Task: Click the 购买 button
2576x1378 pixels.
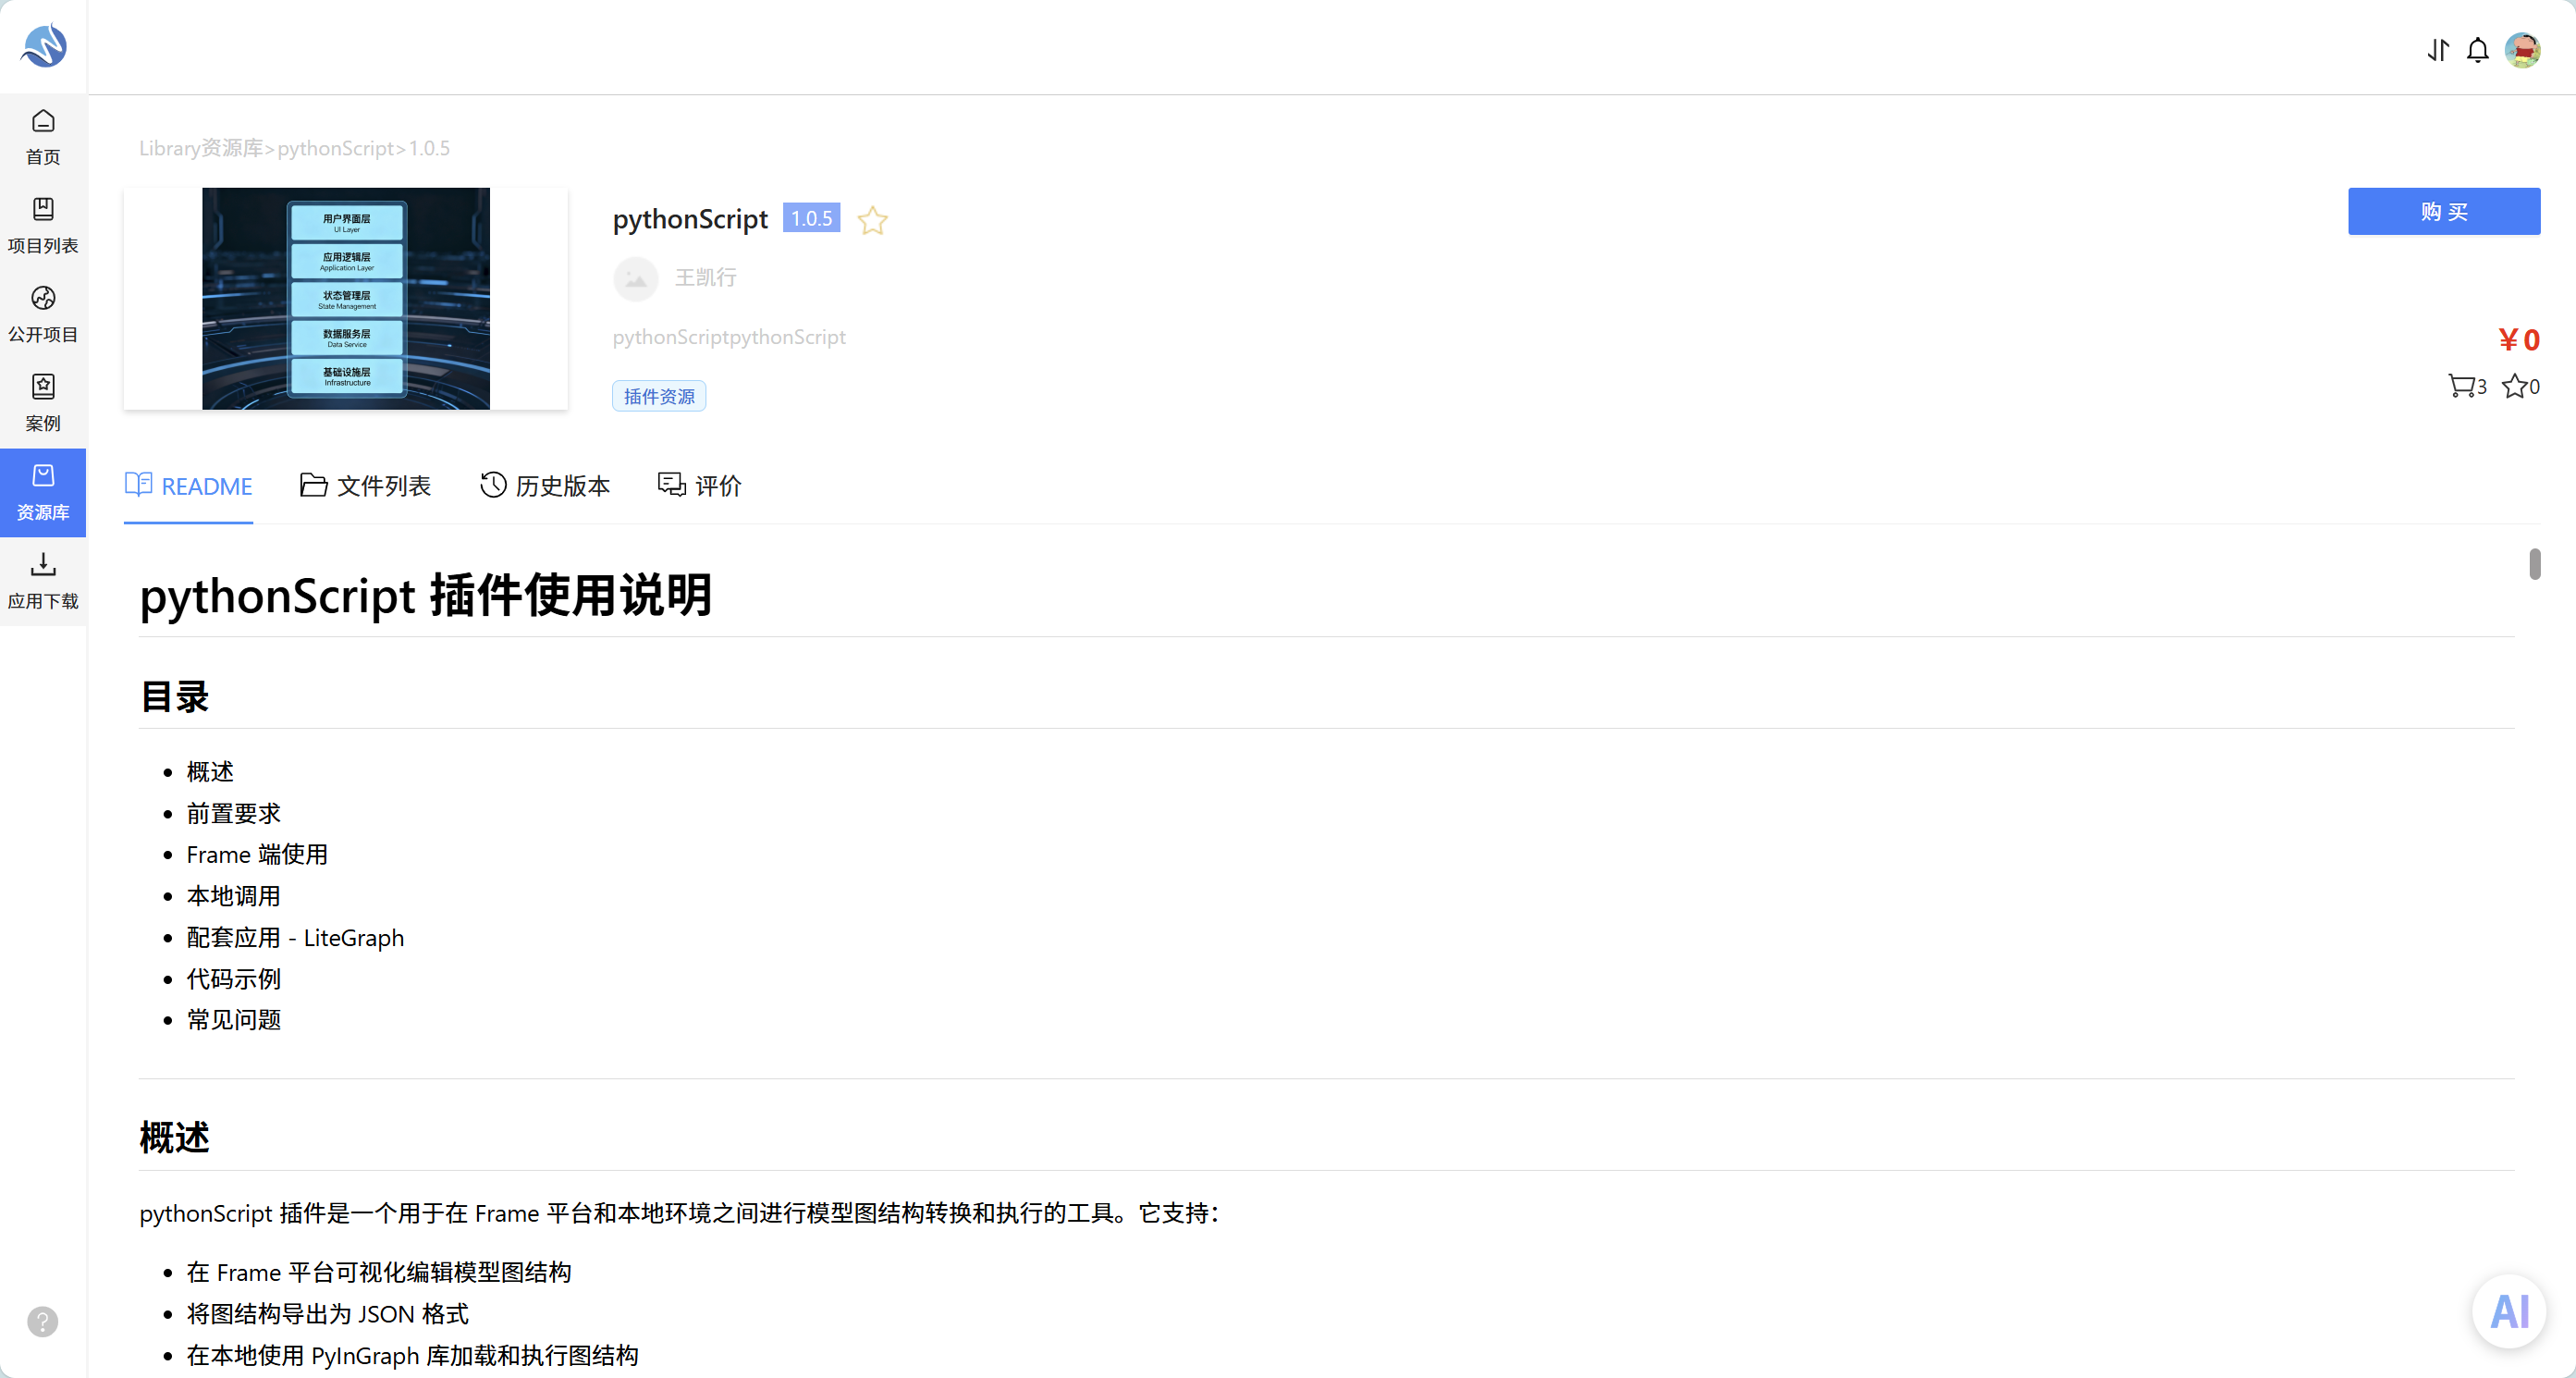Action: 2443,211
